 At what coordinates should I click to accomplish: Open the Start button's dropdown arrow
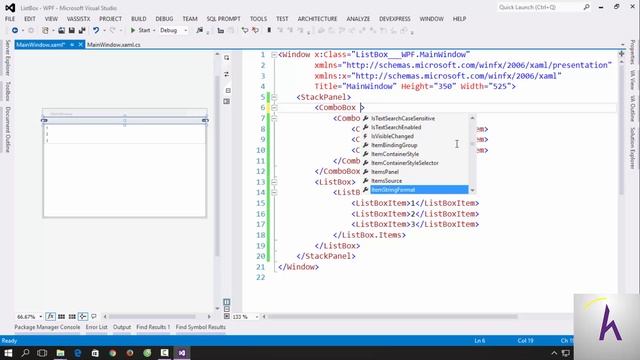point(154,31)
